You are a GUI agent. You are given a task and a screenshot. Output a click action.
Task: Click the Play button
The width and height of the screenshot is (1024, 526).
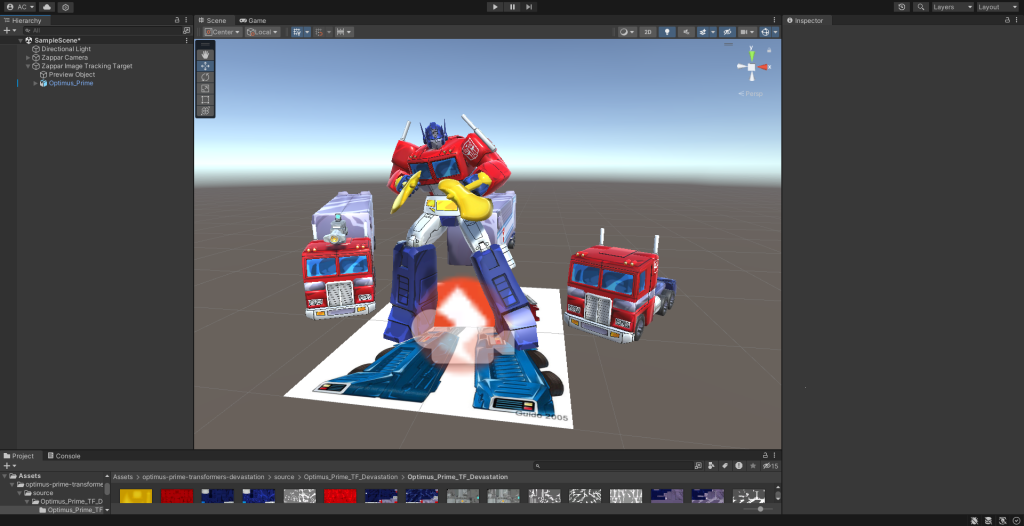495,7
